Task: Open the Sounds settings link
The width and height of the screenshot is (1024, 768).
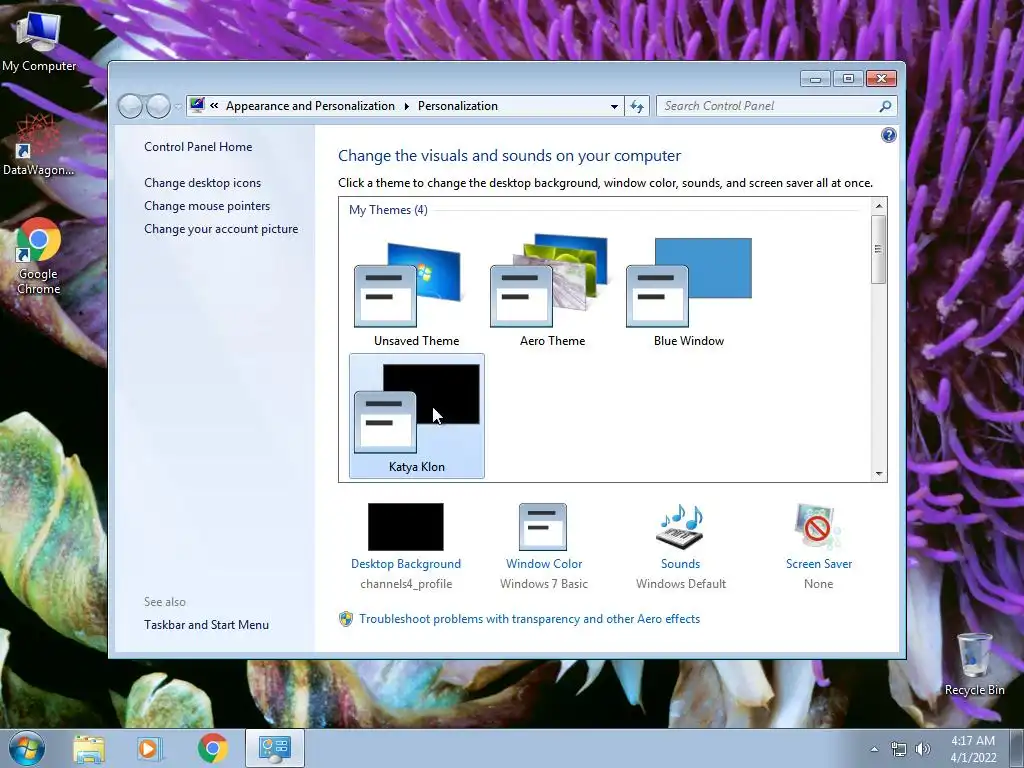Action: 680,564
